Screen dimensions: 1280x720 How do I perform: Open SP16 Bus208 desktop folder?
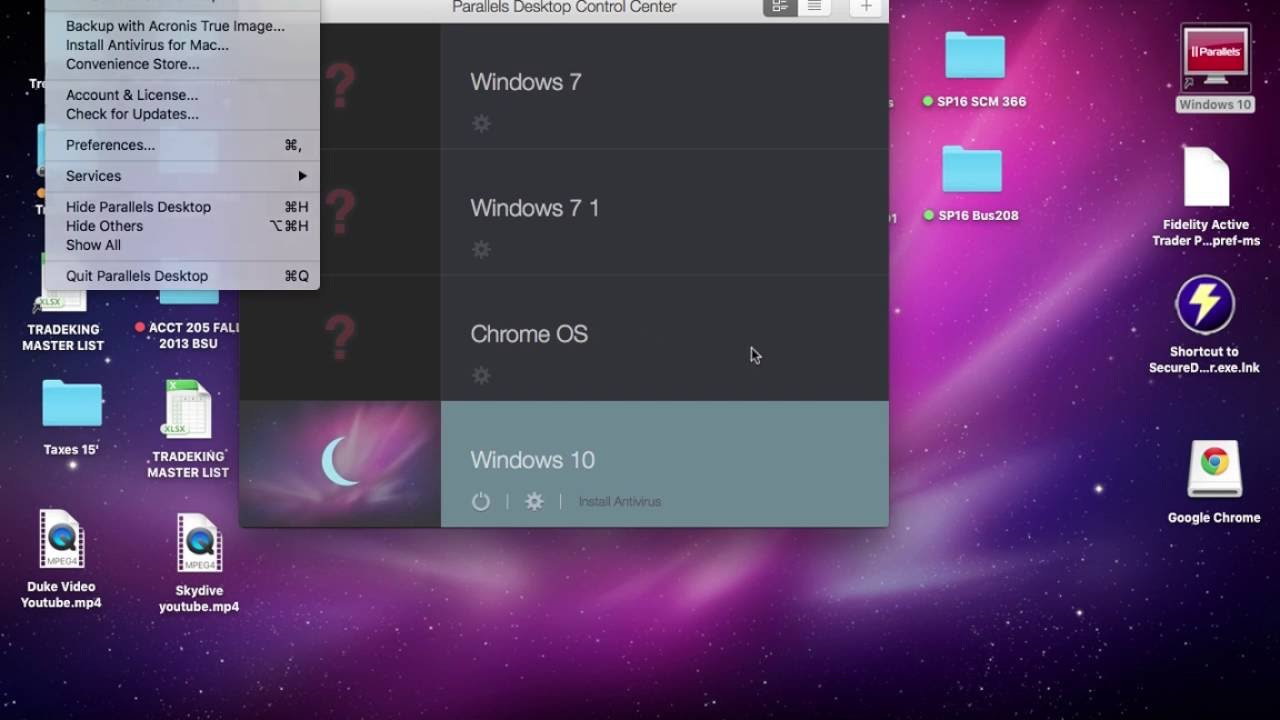972,169
